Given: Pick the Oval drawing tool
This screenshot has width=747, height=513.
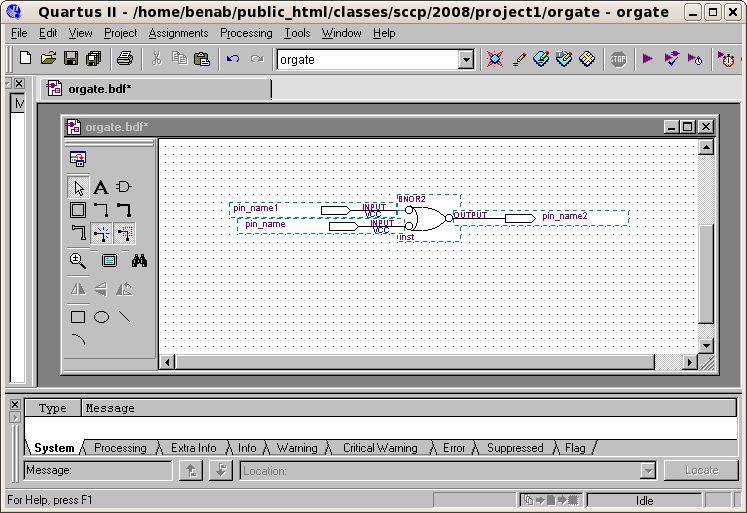Looking at the screenshot, I should tap(101, 317).
